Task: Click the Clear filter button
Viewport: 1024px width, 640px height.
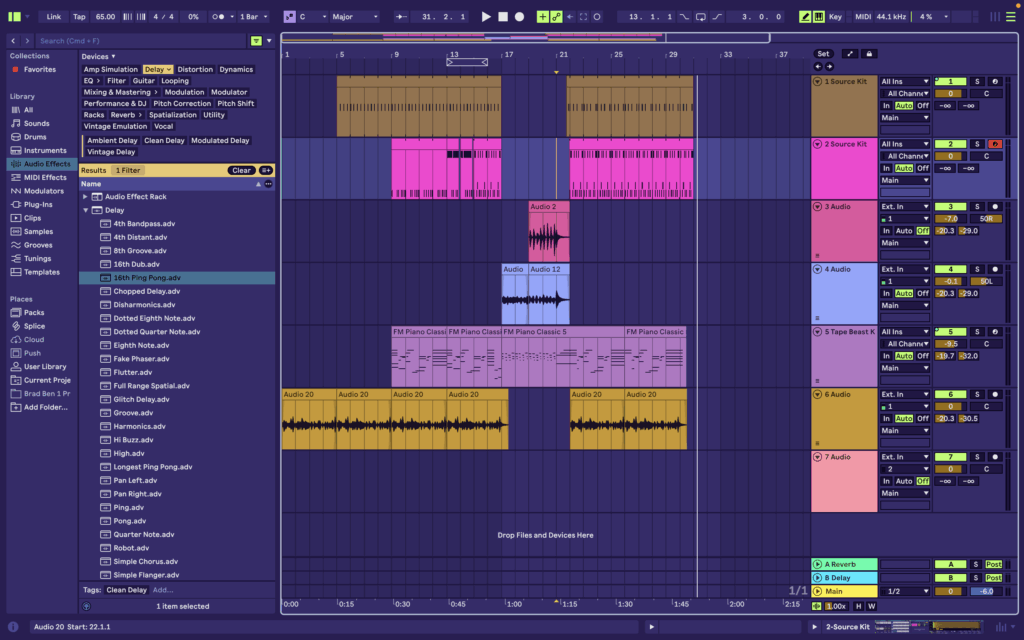Action: [241, 170]
